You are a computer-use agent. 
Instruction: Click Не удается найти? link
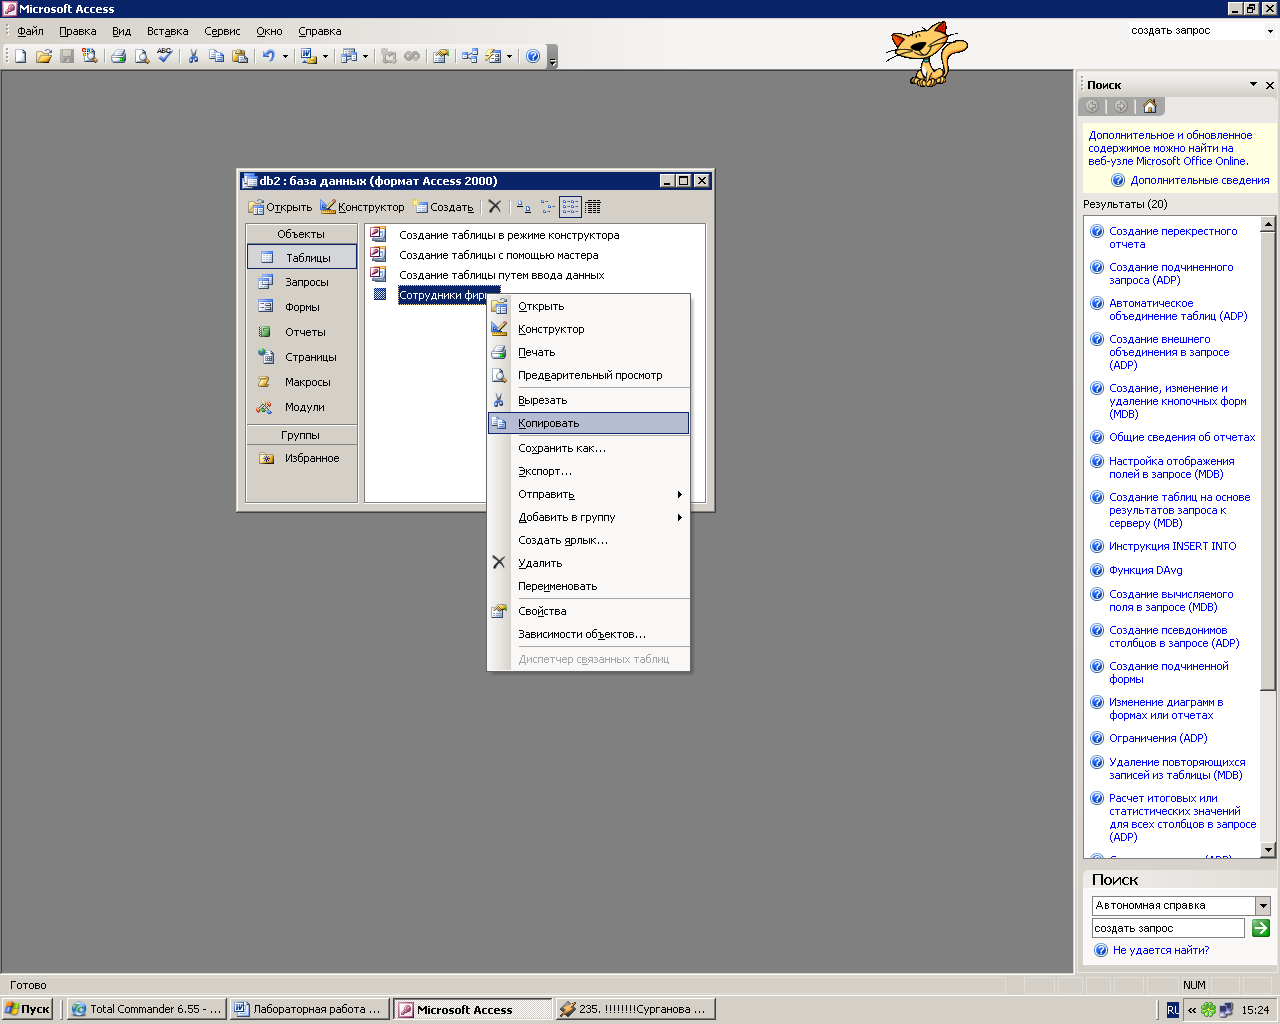click(x=1161, y=950)
